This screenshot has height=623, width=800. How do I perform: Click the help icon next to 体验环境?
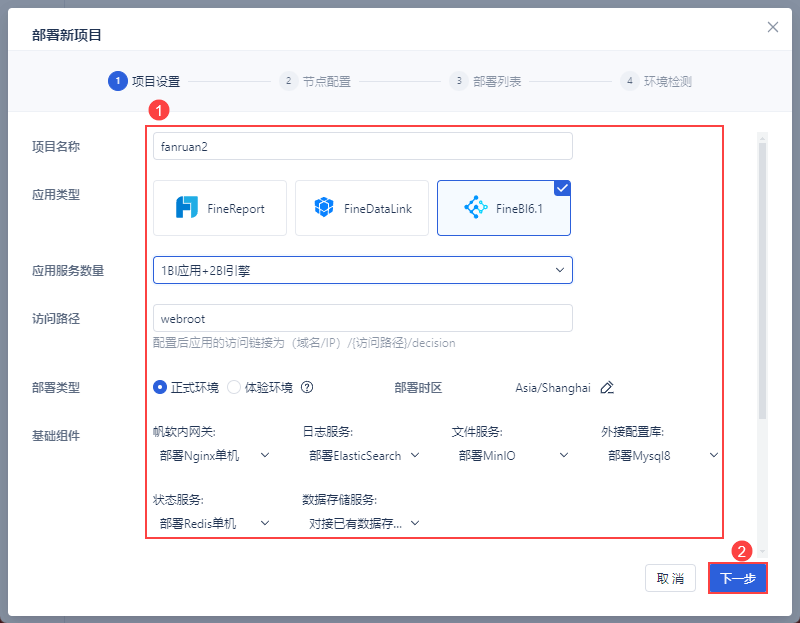pos(307,387)
